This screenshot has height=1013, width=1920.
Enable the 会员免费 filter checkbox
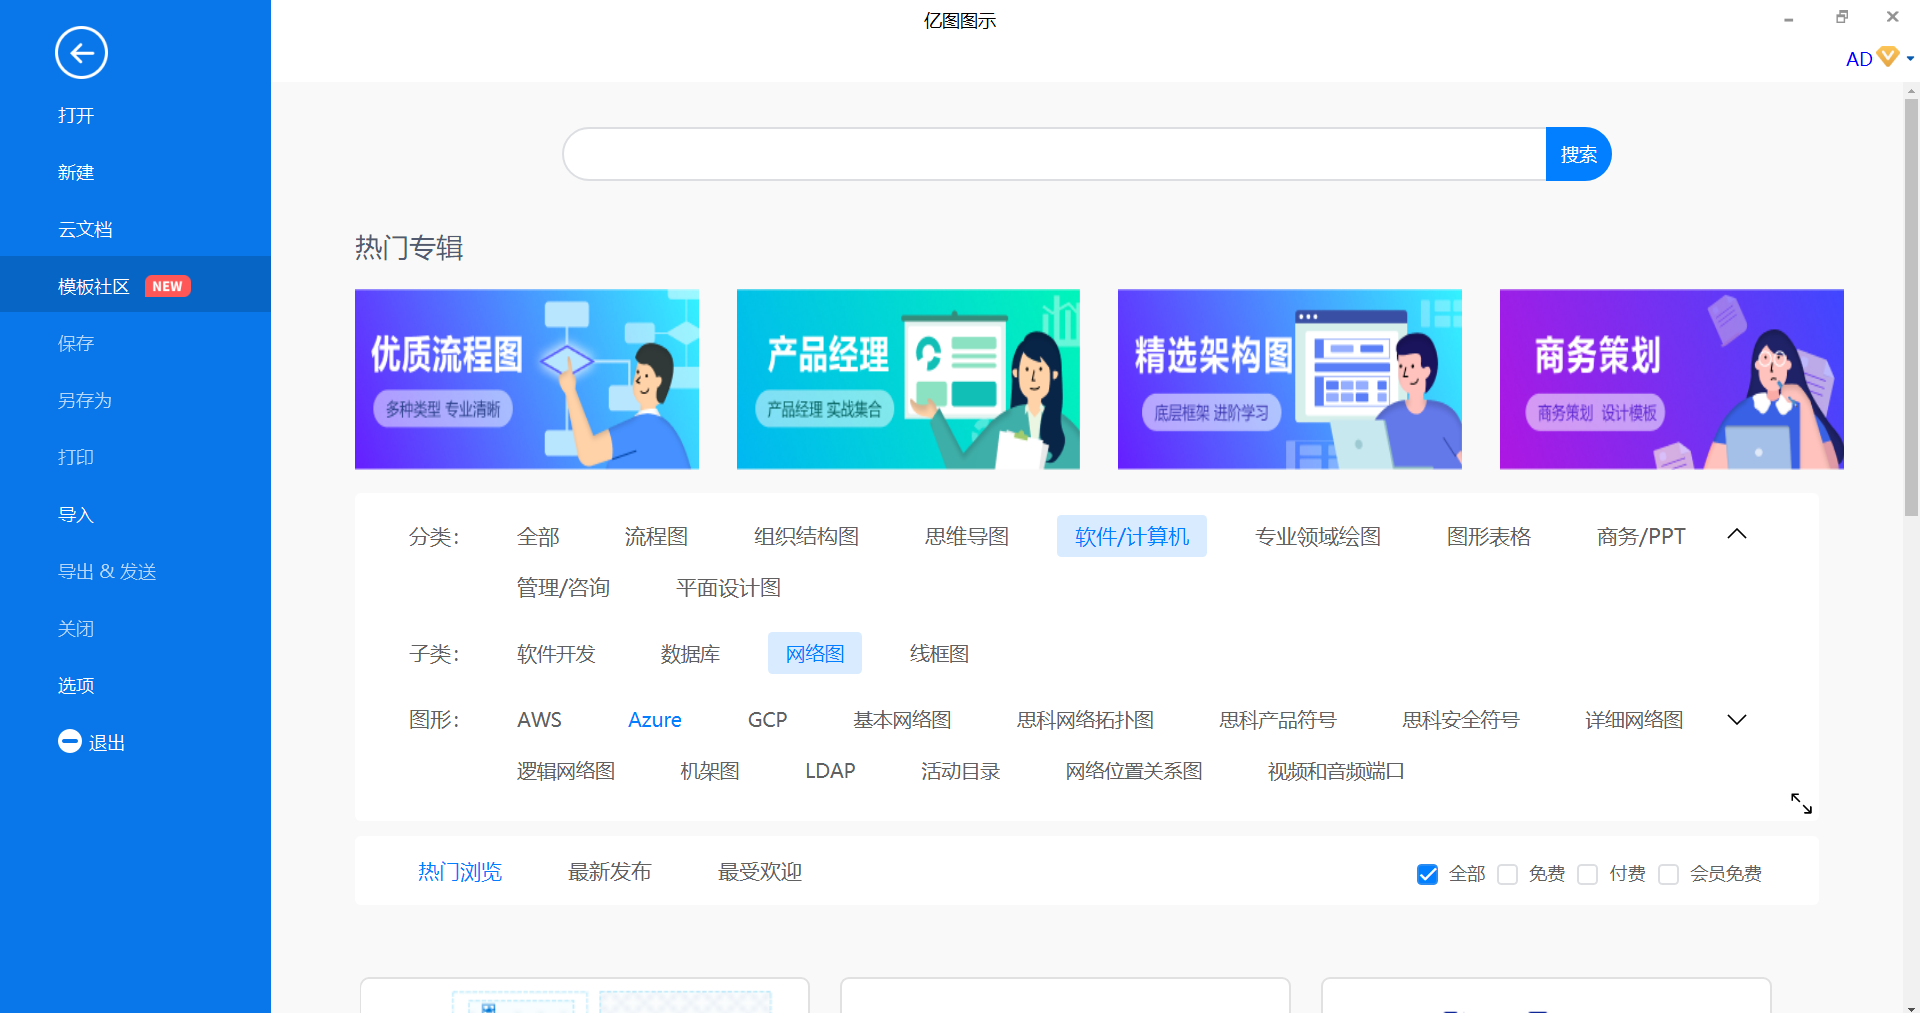[x=1668, y=874]
